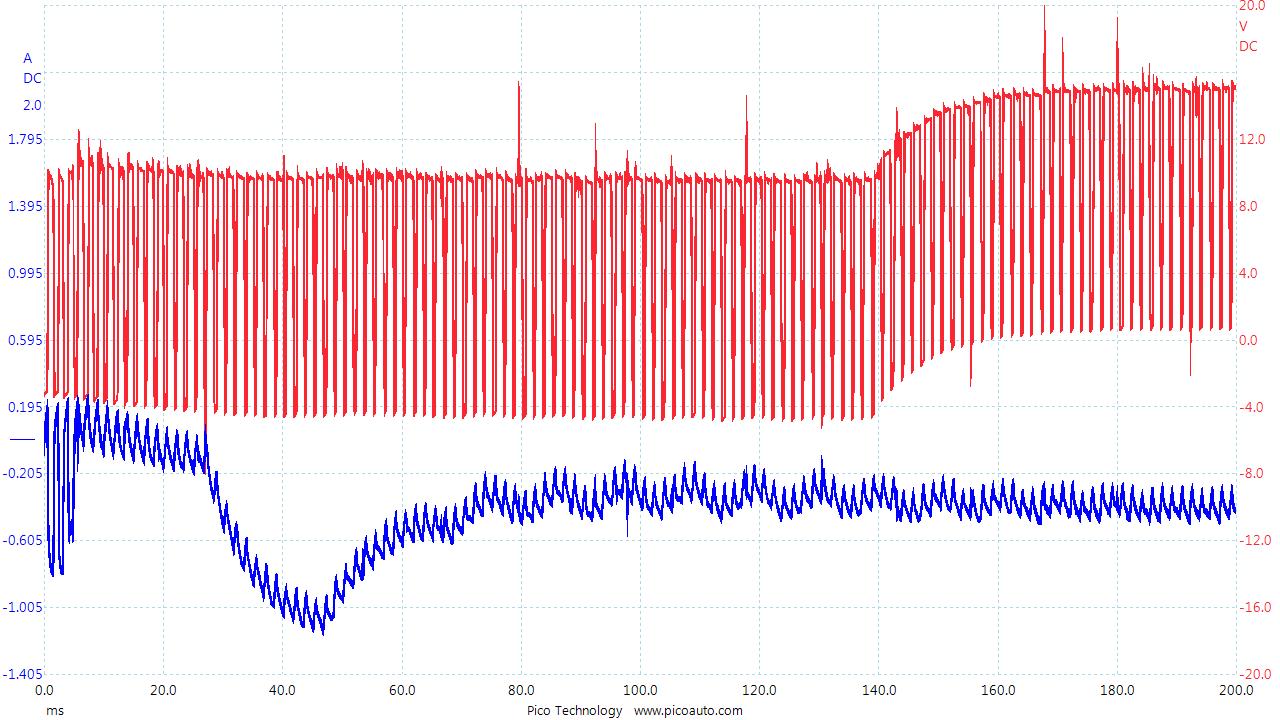Click the -1.405 blue axis value
This screenshot has height=720, width=1280.
pyautogui.click(x=23, y=674)
